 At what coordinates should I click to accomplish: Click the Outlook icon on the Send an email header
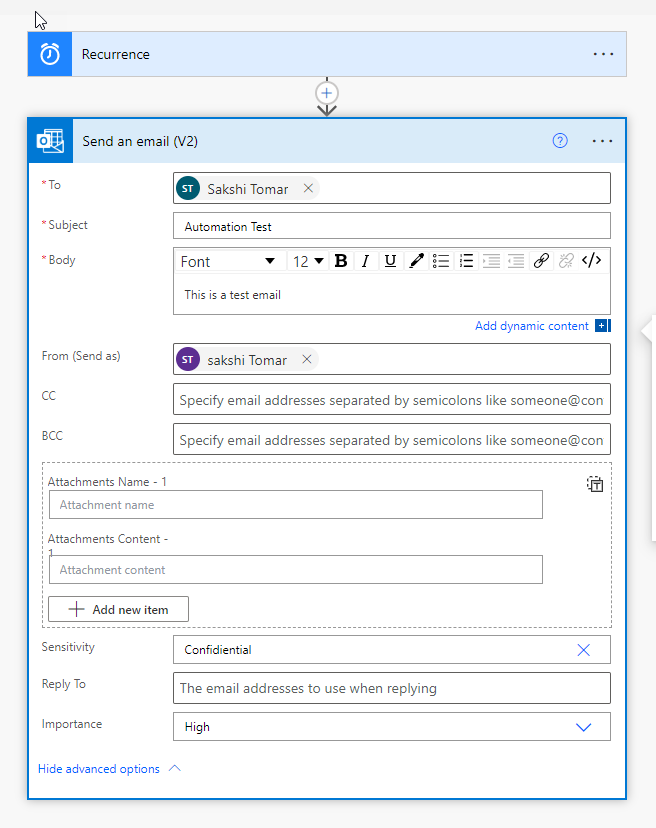[51, 141]
